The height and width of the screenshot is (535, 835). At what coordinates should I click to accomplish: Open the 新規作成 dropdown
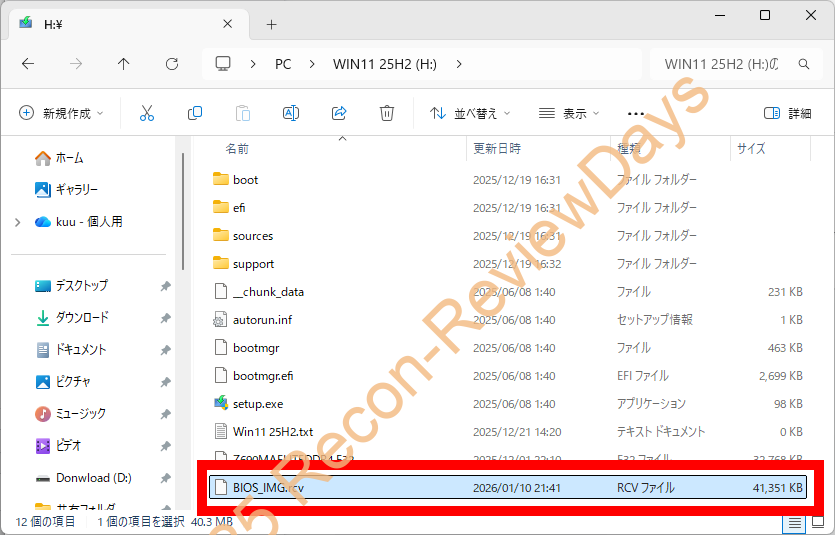[x=61, y=113]
